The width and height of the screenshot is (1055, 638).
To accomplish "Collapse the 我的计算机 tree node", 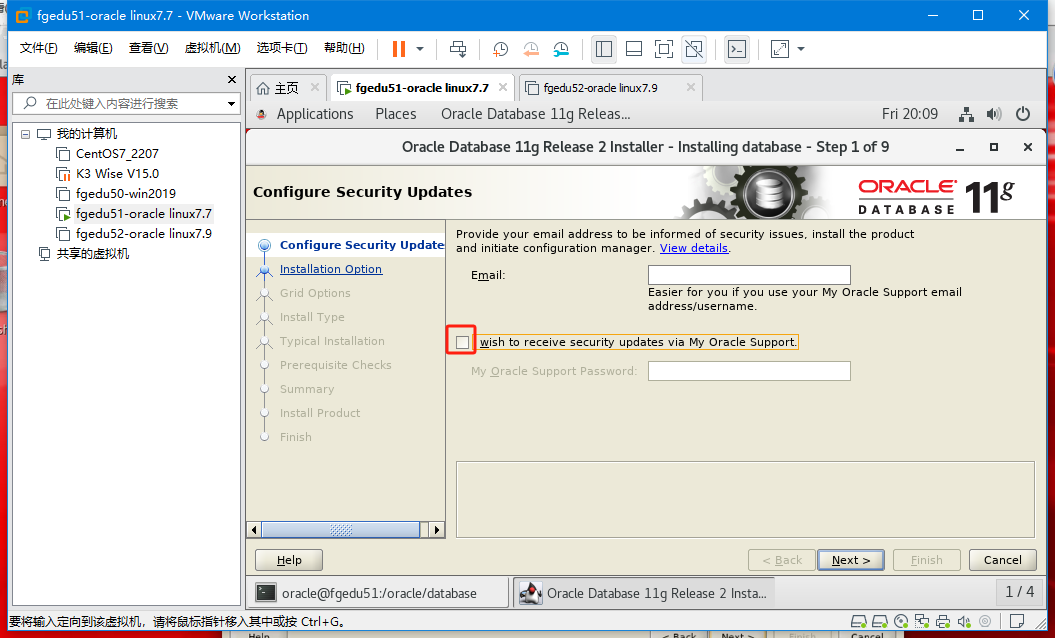I will (x=26, y=134).
